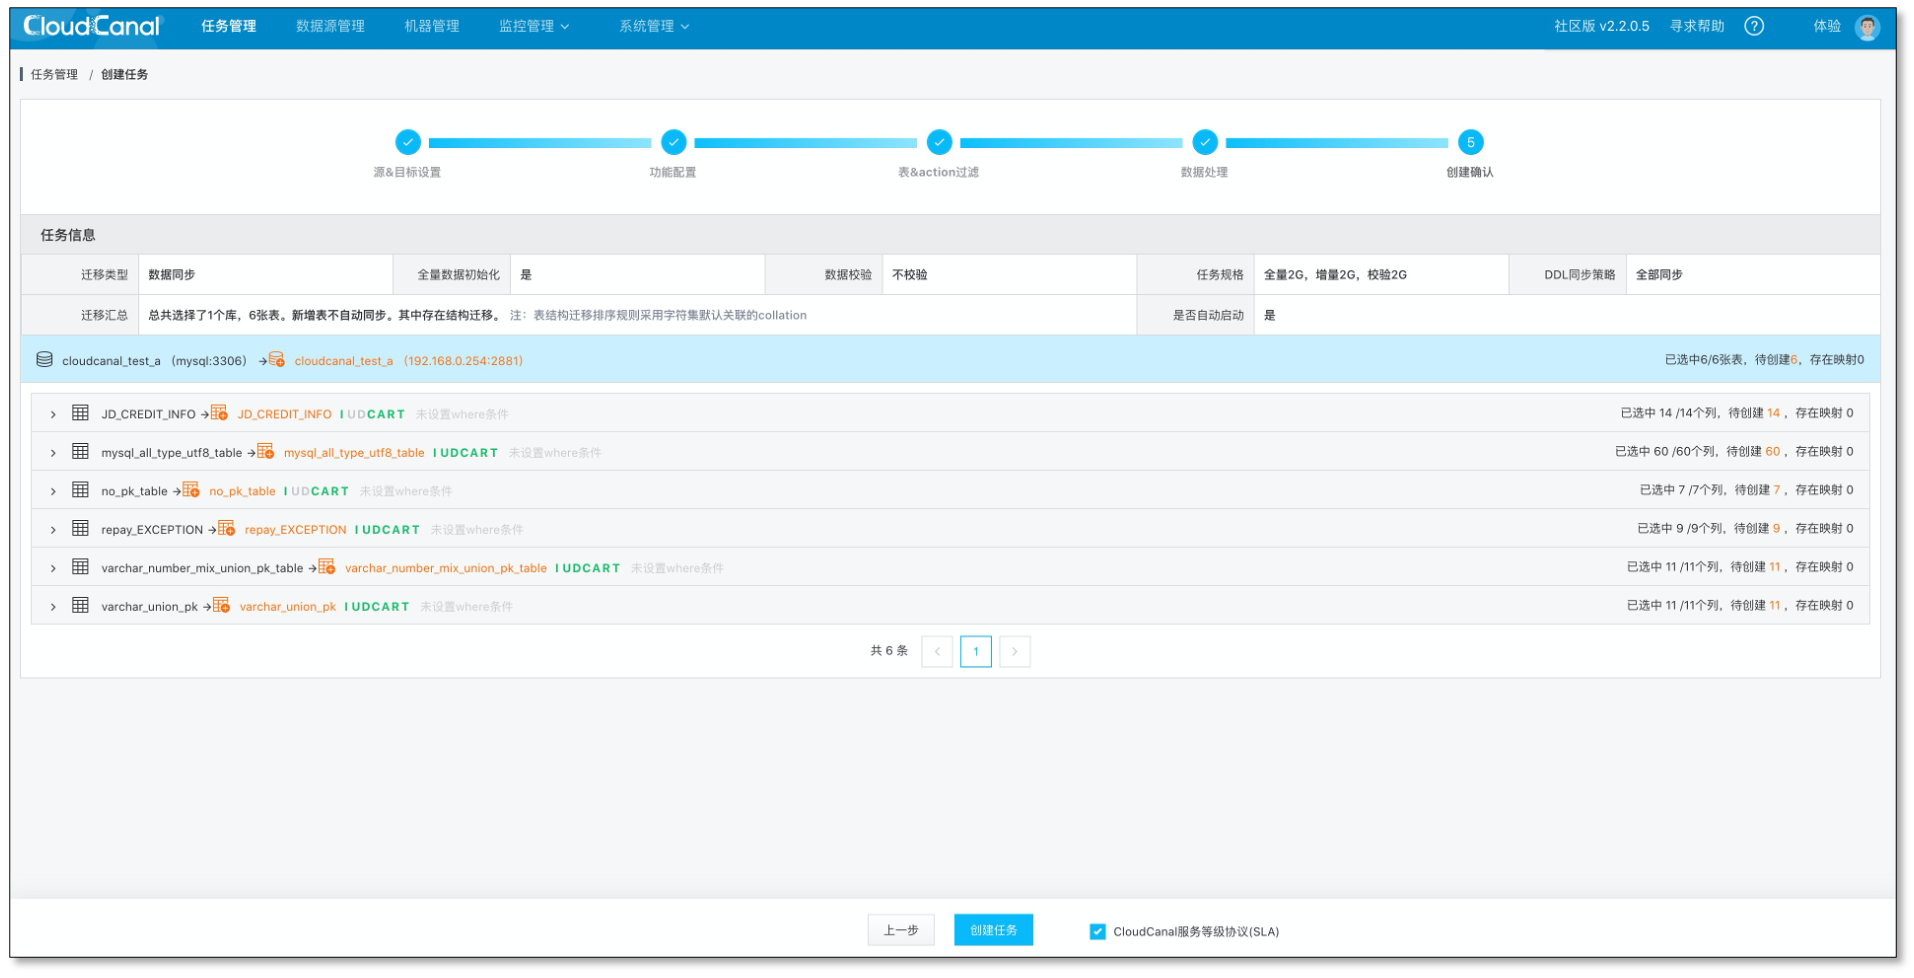Screen dimensions: 1914x978
Task: Click the 上一步 button
Action: 900,931
